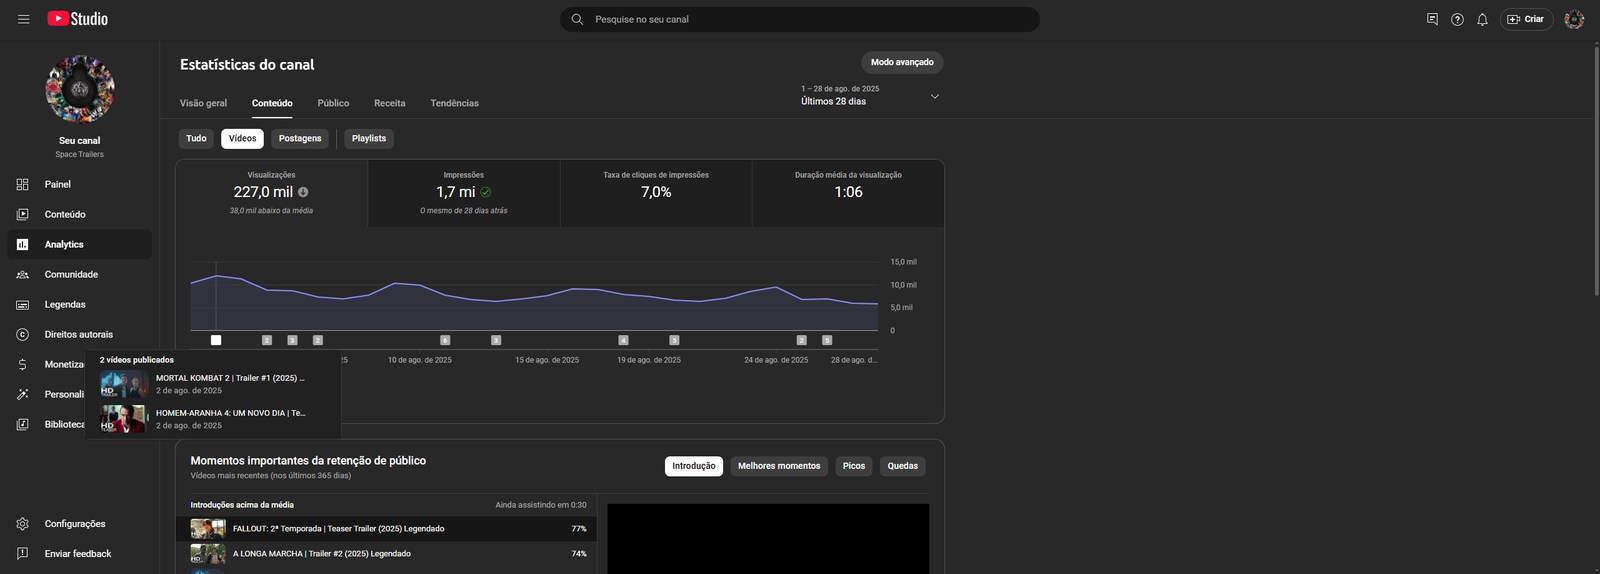Screen dimensions: 1600x574
Task: Click the green checkmark beside 1,7 mi
Action: point(486,192)
